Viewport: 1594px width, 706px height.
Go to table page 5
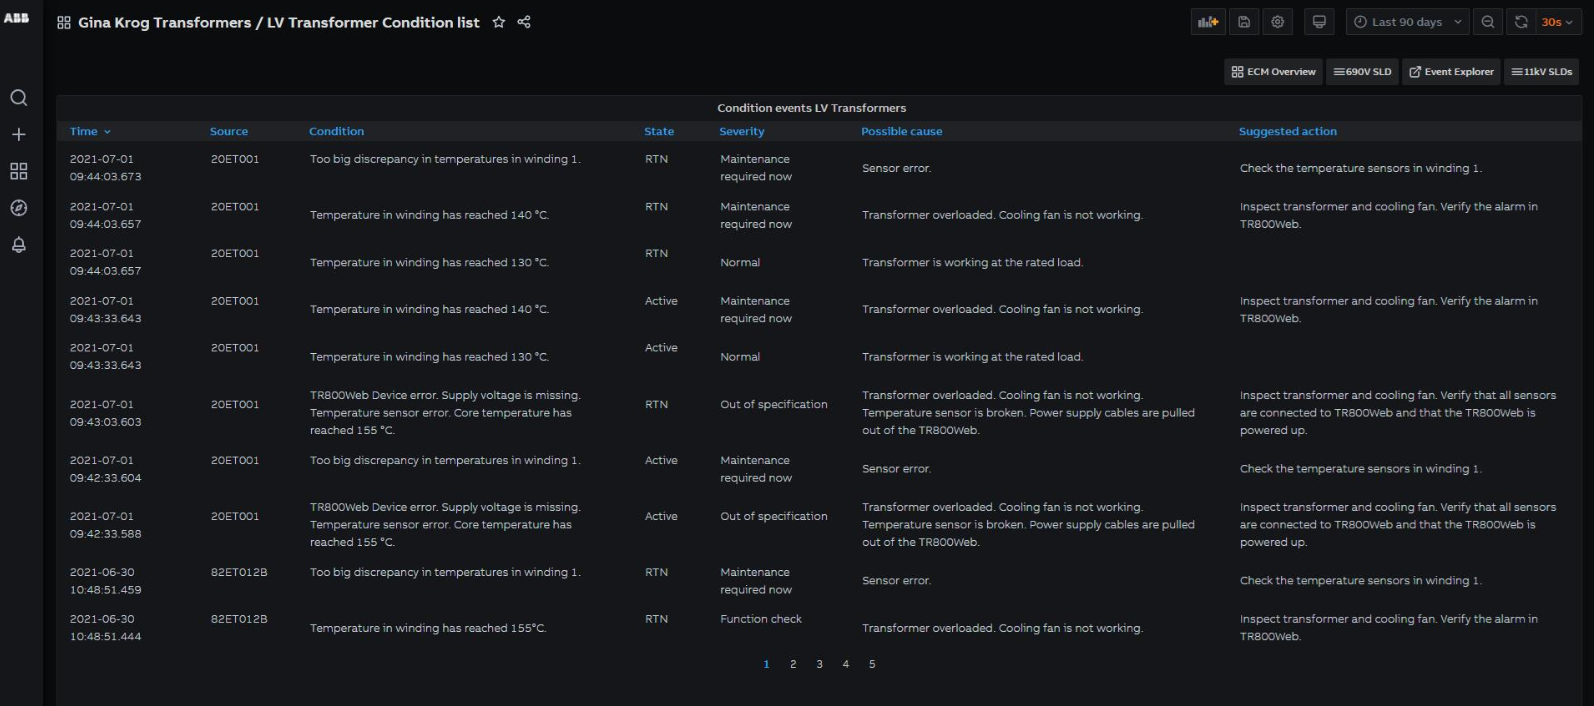pyautogui.click(x=872, y=664)
